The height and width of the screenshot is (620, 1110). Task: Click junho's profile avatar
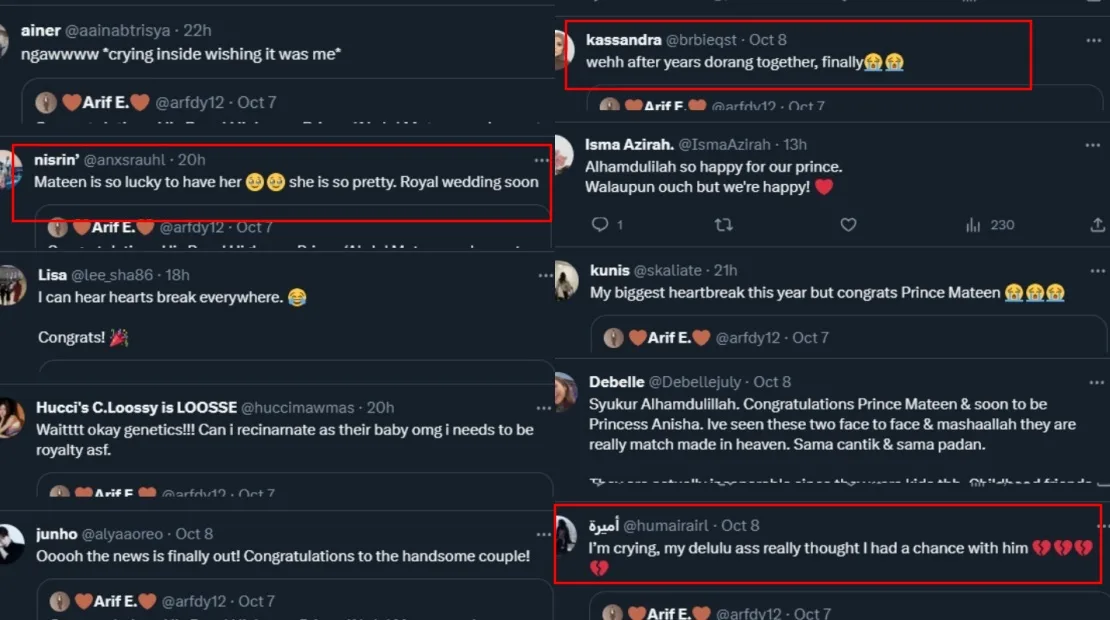pyautogui.click(x=12, y=544)
